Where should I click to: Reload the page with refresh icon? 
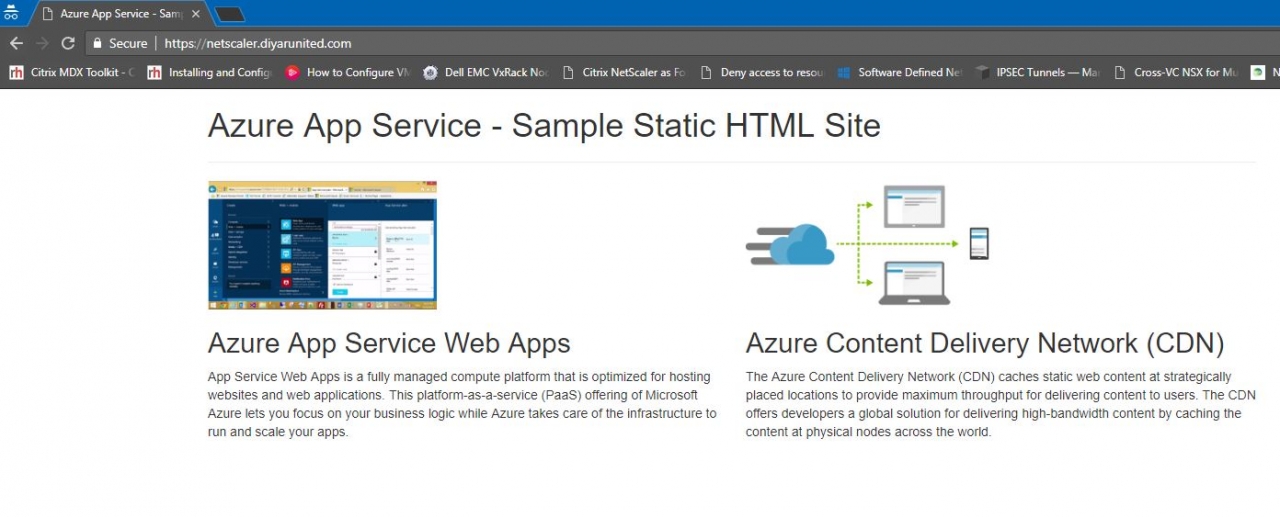pos(68,43)
